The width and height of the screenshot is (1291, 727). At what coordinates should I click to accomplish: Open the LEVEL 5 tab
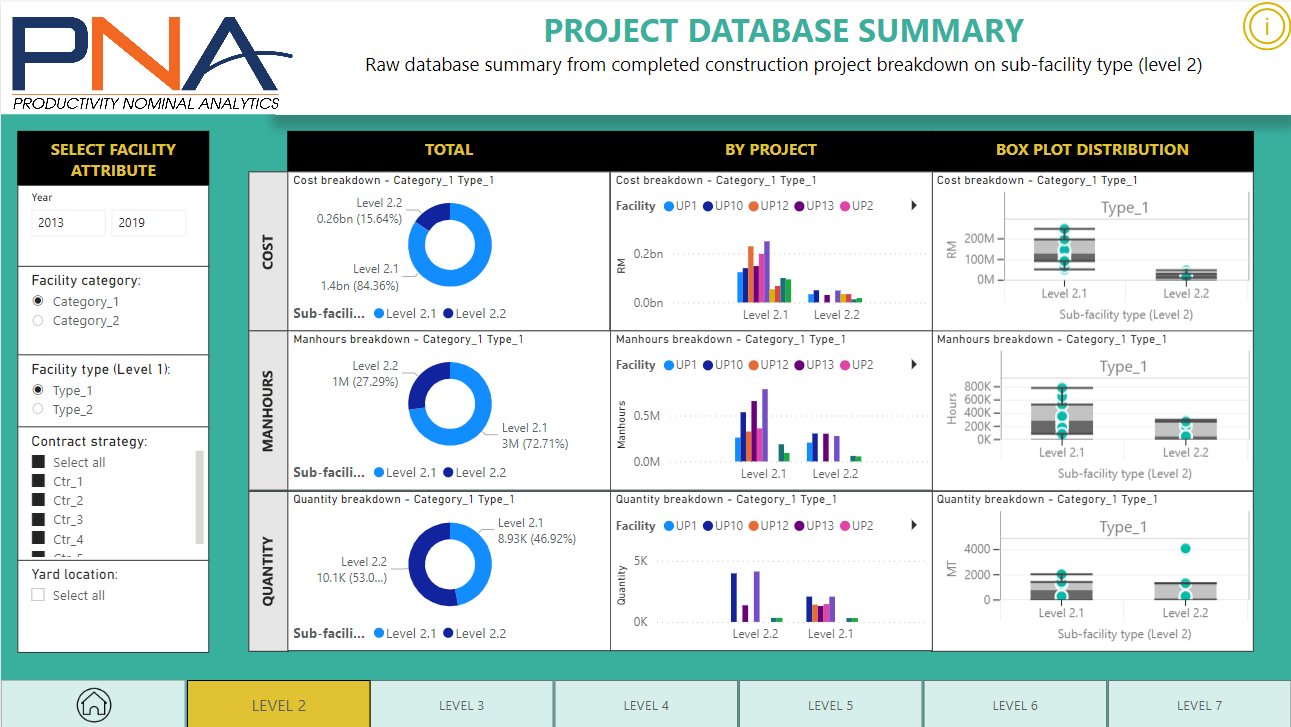click(x=830, y=705)
